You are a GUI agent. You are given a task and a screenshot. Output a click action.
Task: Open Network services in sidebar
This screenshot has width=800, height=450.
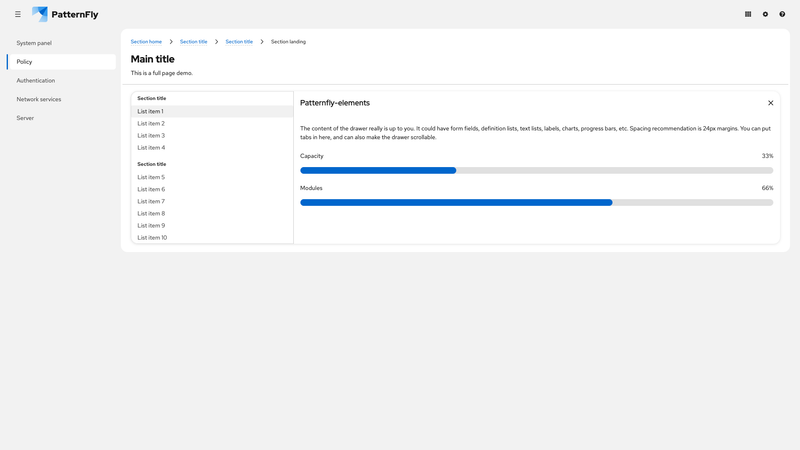click(x=39, y=99)
